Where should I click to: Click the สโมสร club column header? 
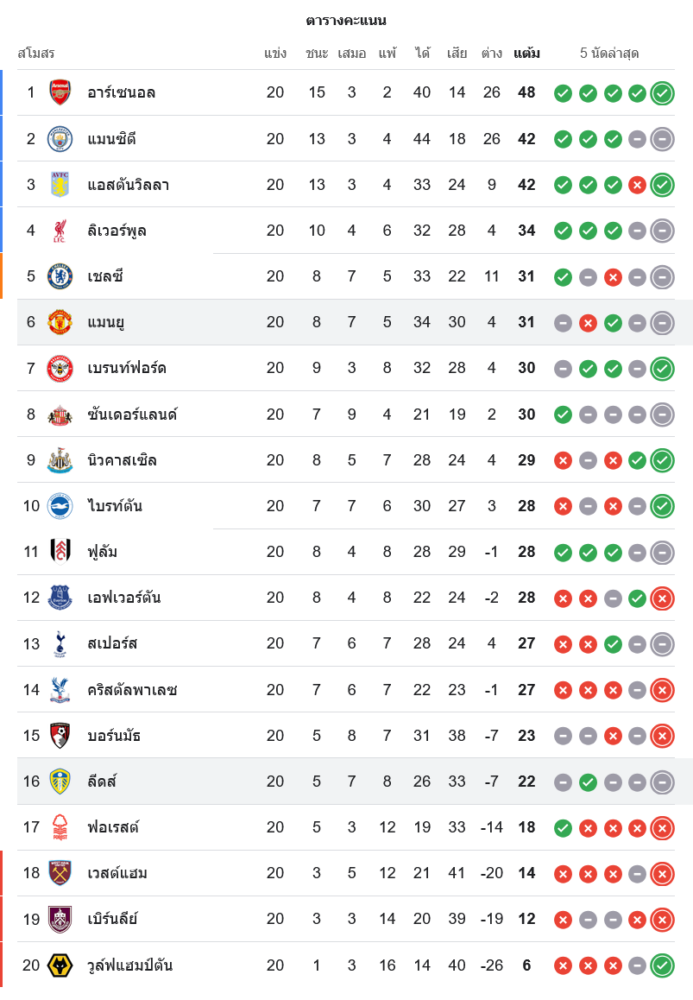(36, 53)
